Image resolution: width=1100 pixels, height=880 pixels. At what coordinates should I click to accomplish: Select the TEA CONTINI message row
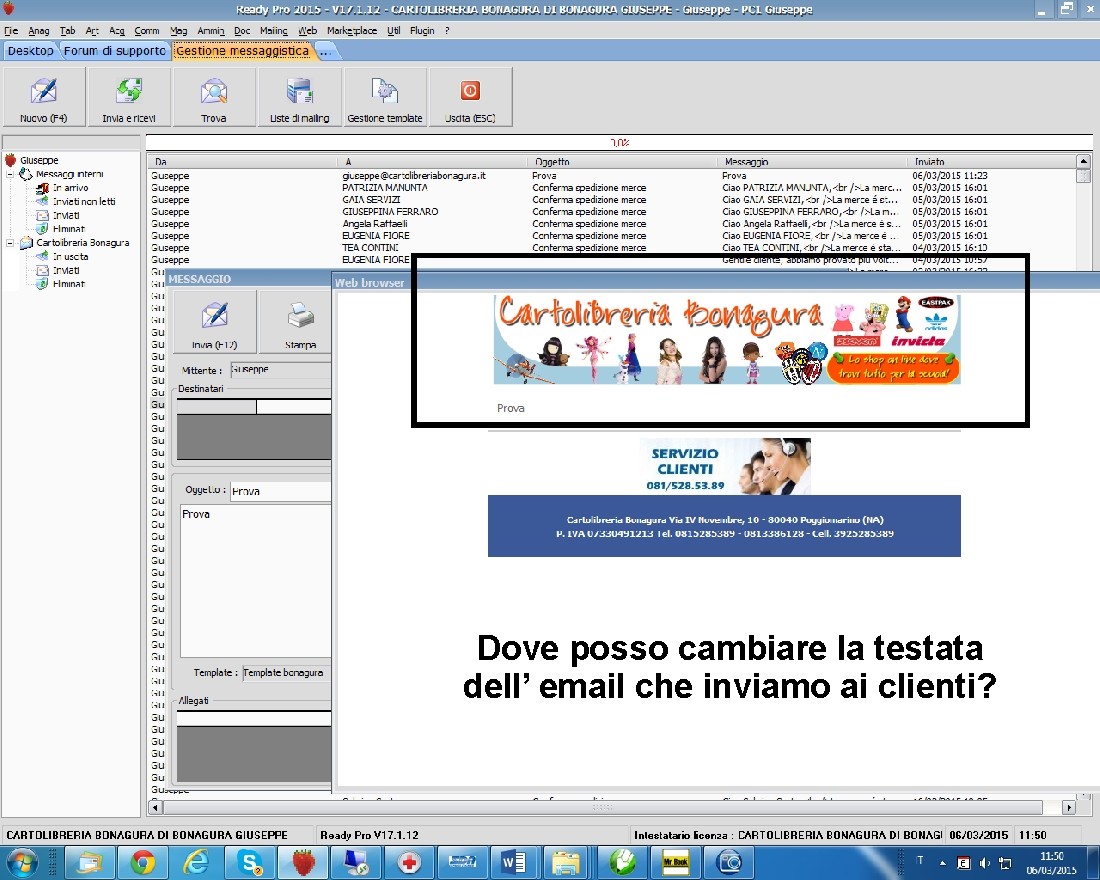pos(610,248)
